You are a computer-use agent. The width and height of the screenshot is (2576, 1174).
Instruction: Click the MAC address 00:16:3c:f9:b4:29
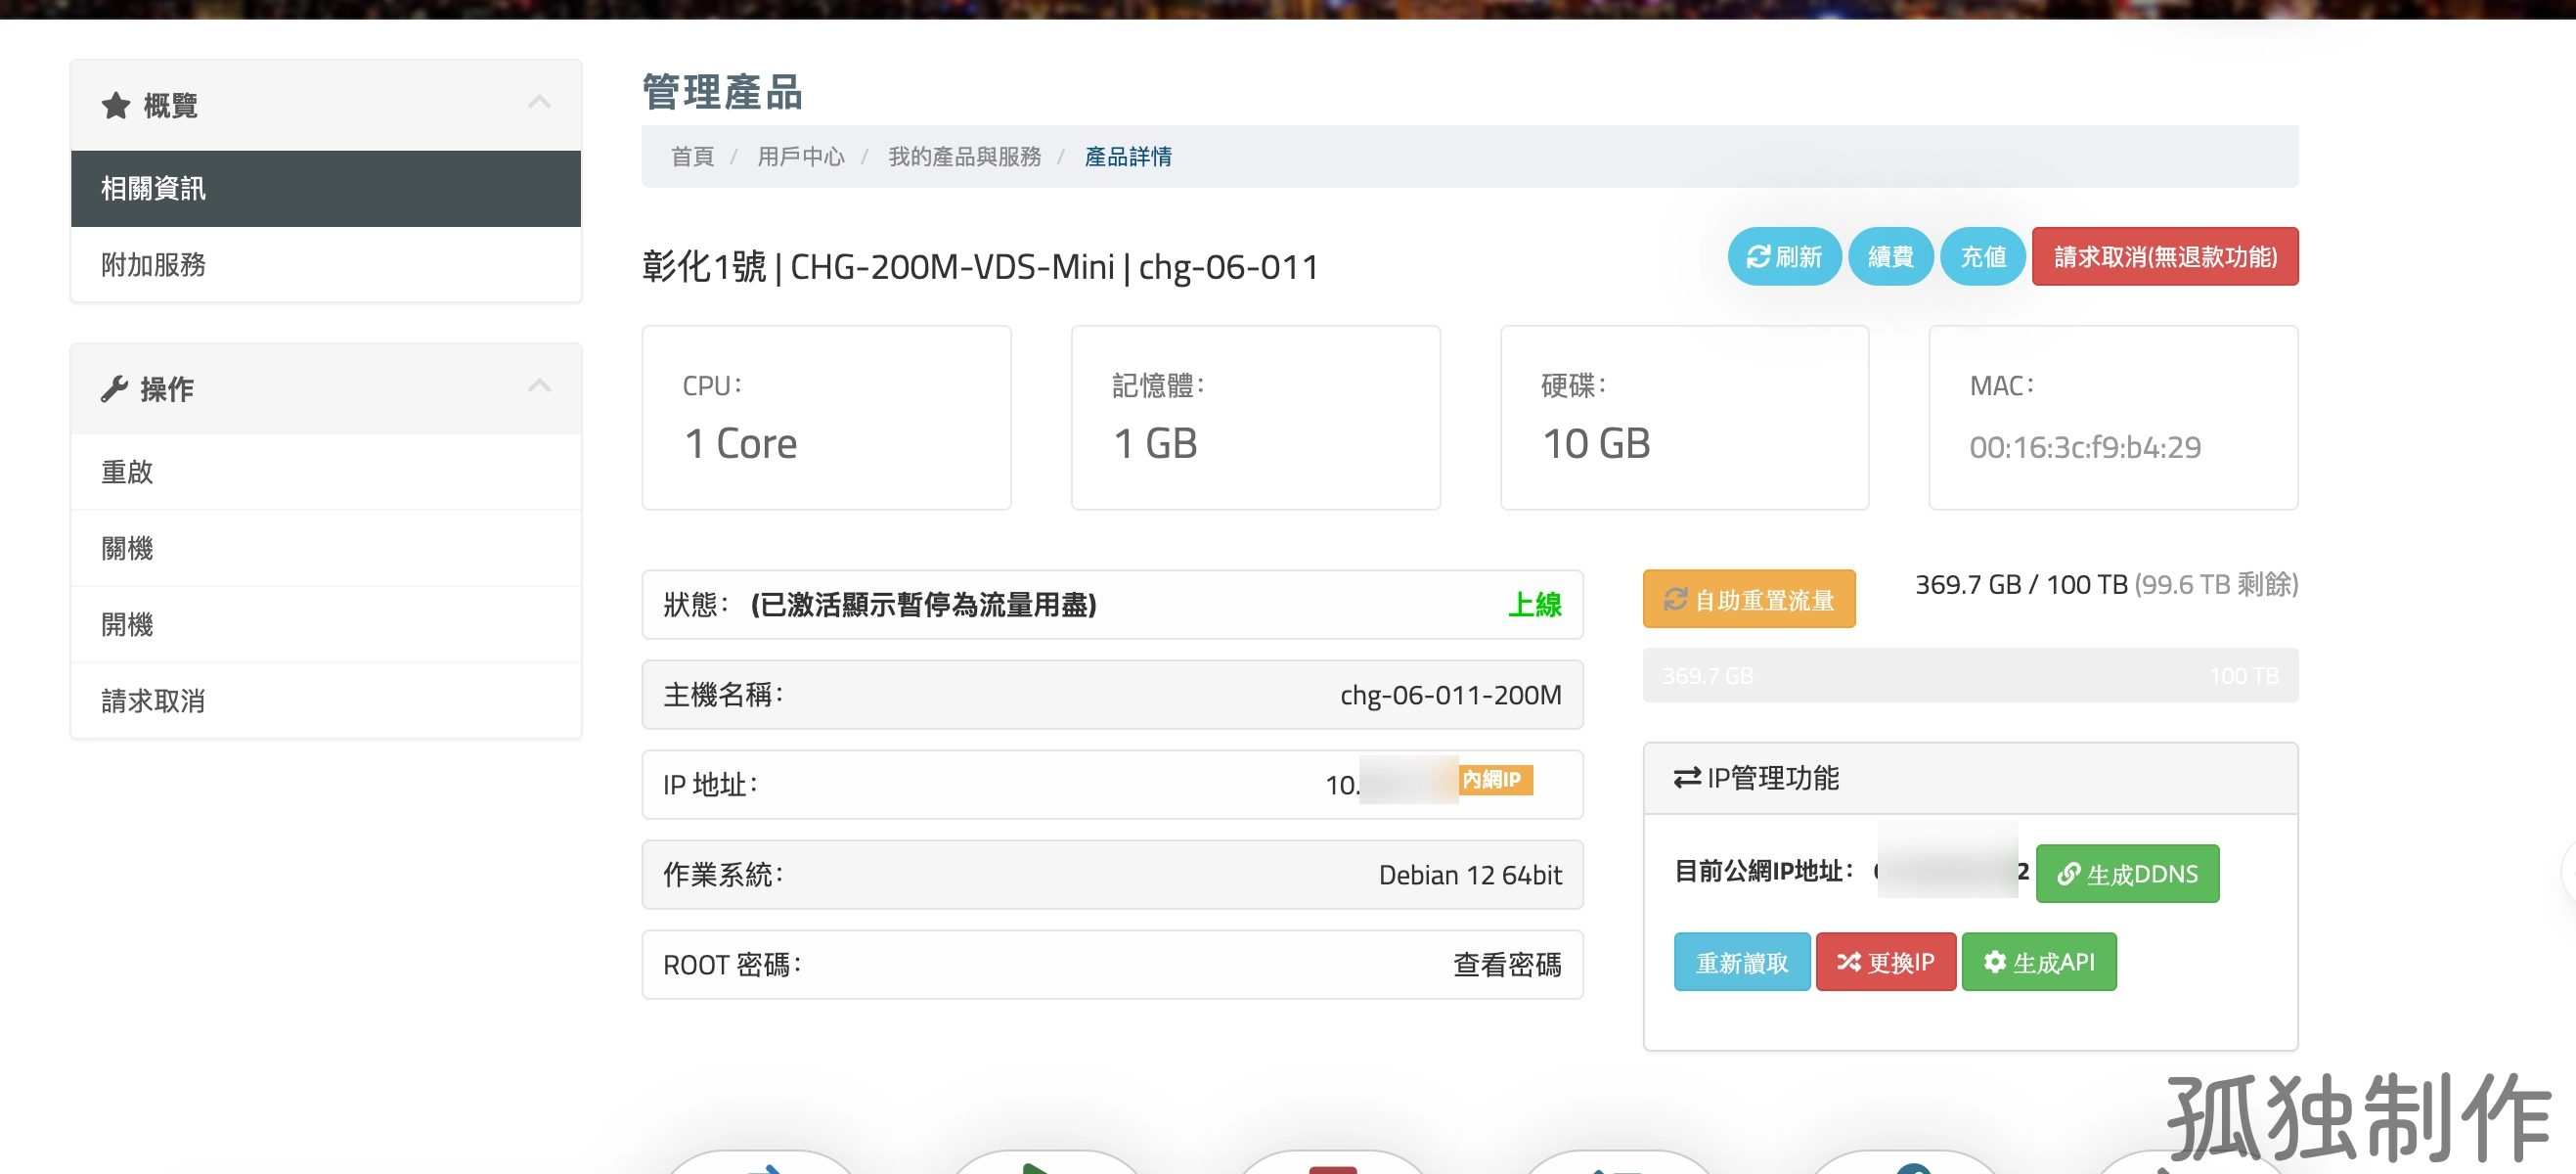(2085, 447)
